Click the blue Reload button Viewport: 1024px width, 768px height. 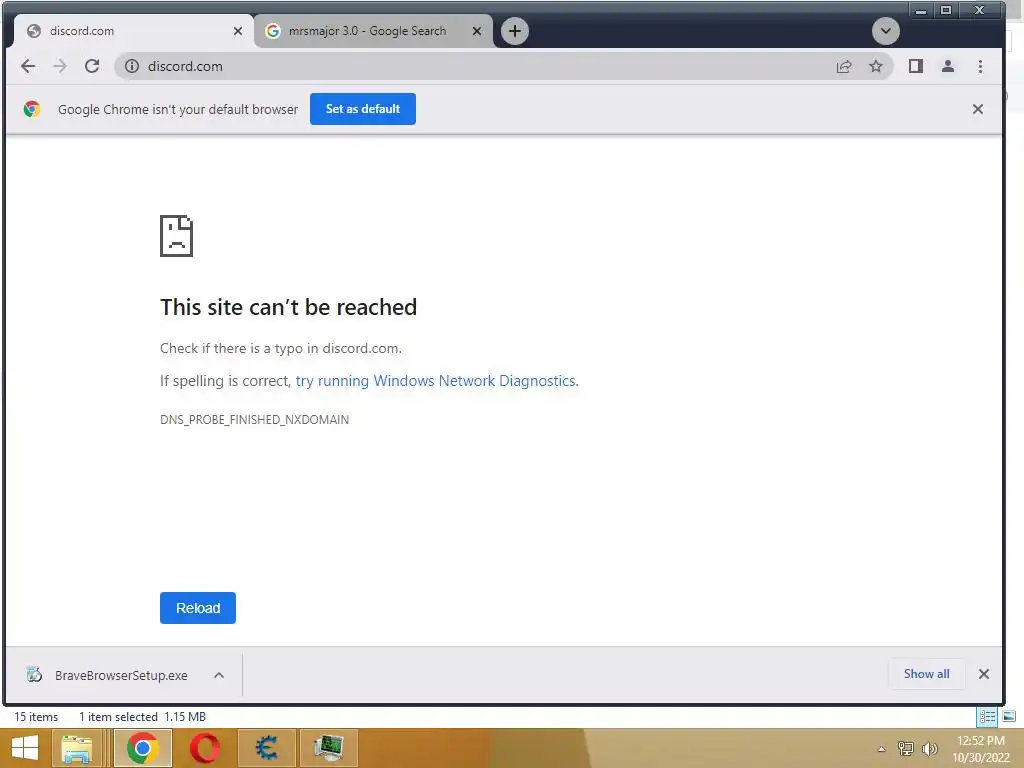(197, 608)
